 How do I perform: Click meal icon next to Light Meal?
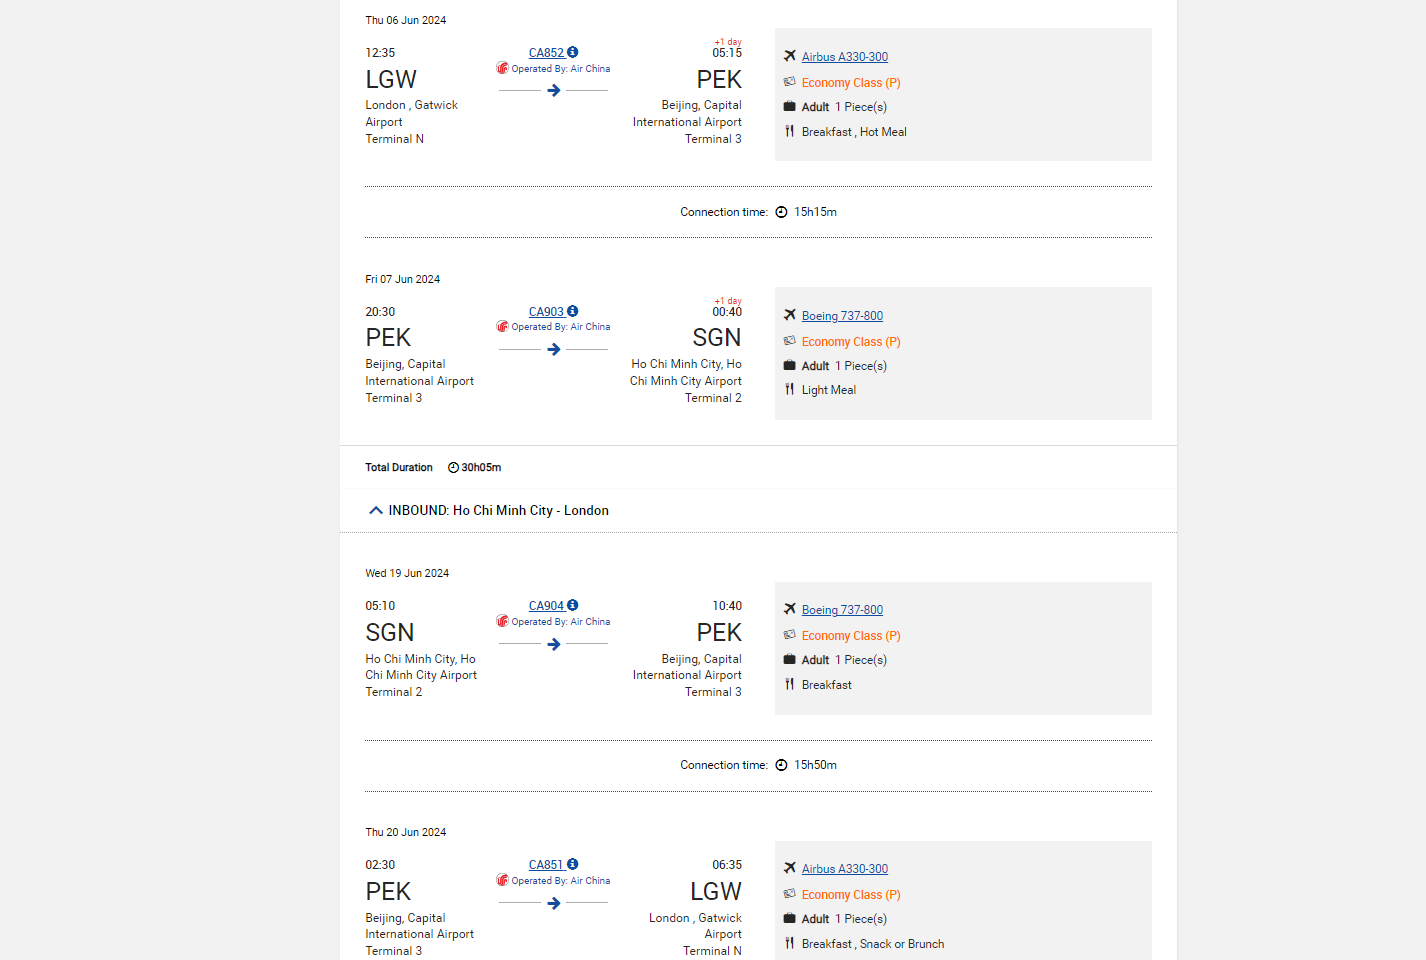pos(790,389)
